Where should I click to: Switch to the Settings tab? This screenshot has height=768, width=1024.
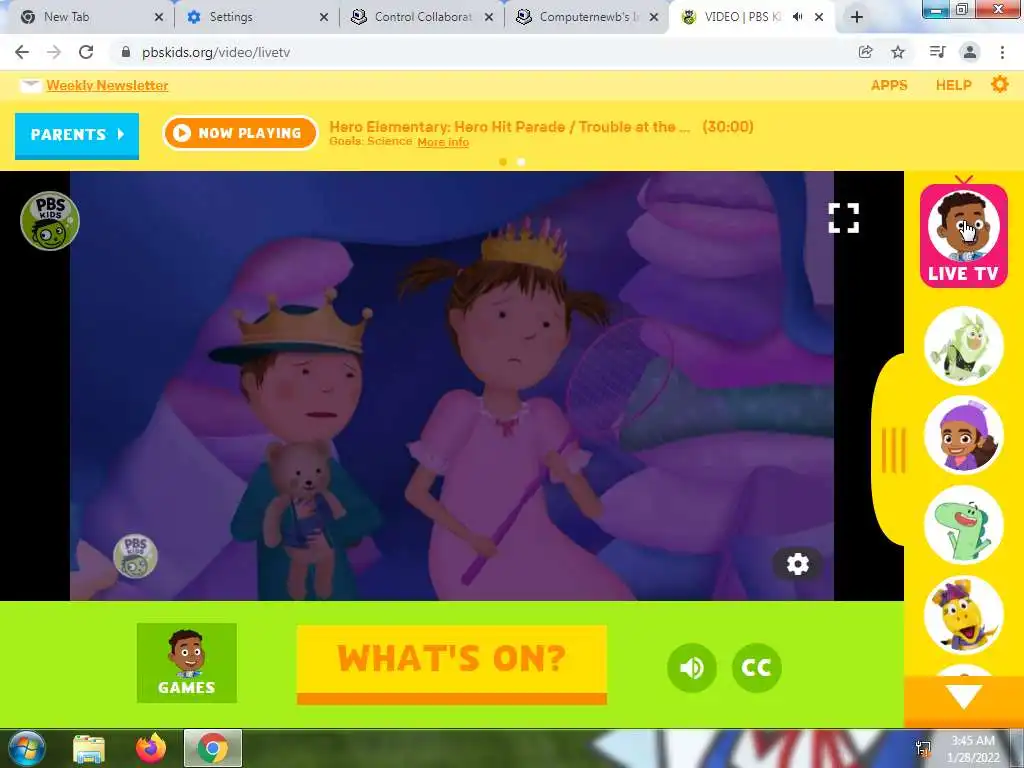click(x=253, y=17)
